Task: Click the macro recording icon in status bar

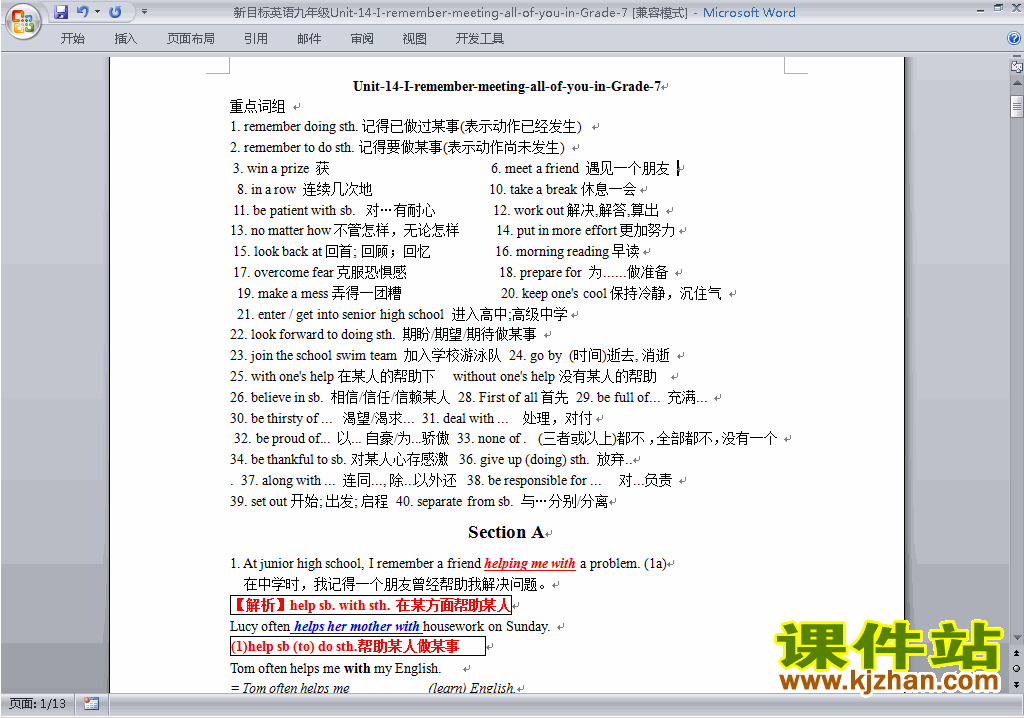Action: tap(91, 704)
